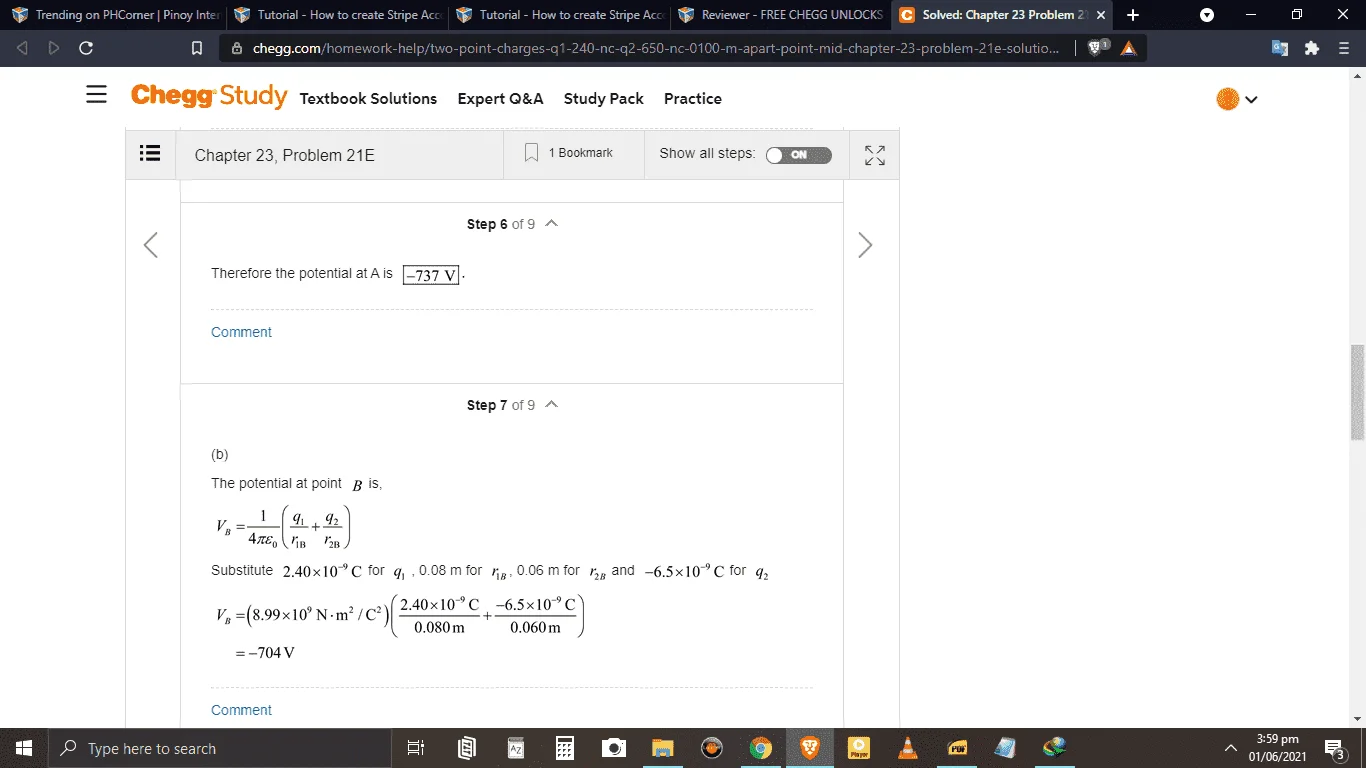
Task: Show hidden system tray icons
Action: tap(1231, 748)
